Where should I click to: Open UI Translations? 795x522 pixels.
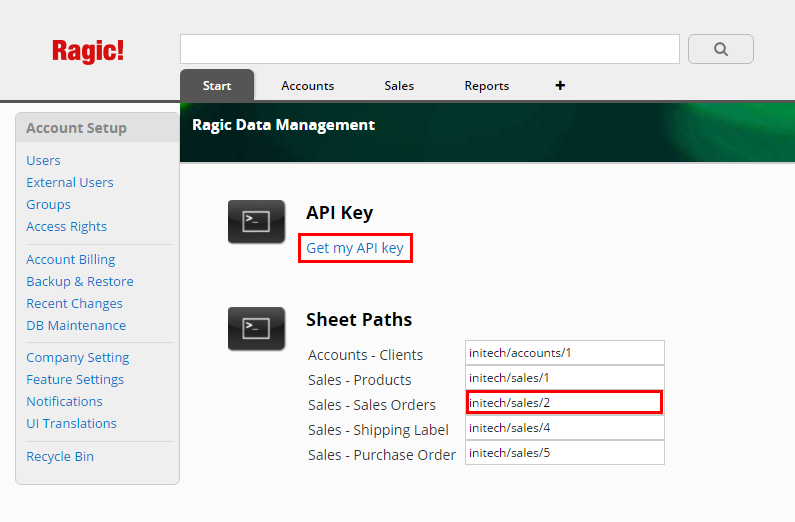pos(71,423)
